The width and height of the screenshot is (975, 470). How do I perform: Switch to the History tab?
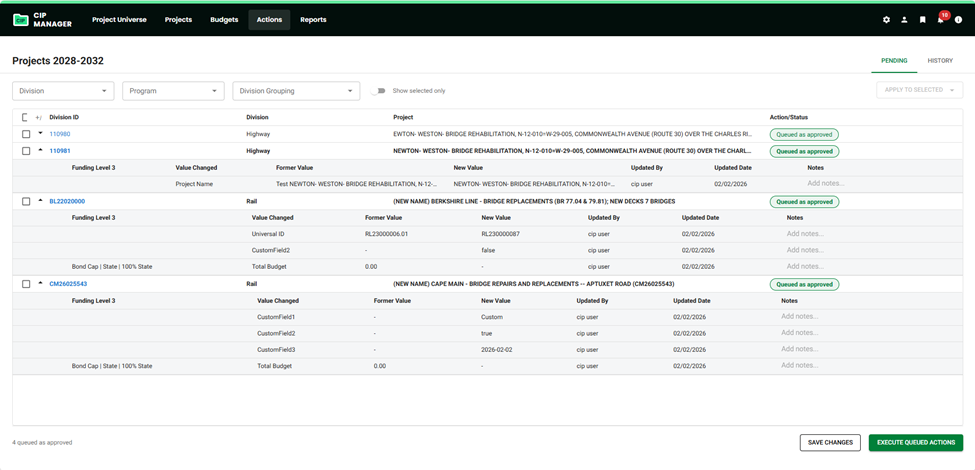click(x=939, y=61)
